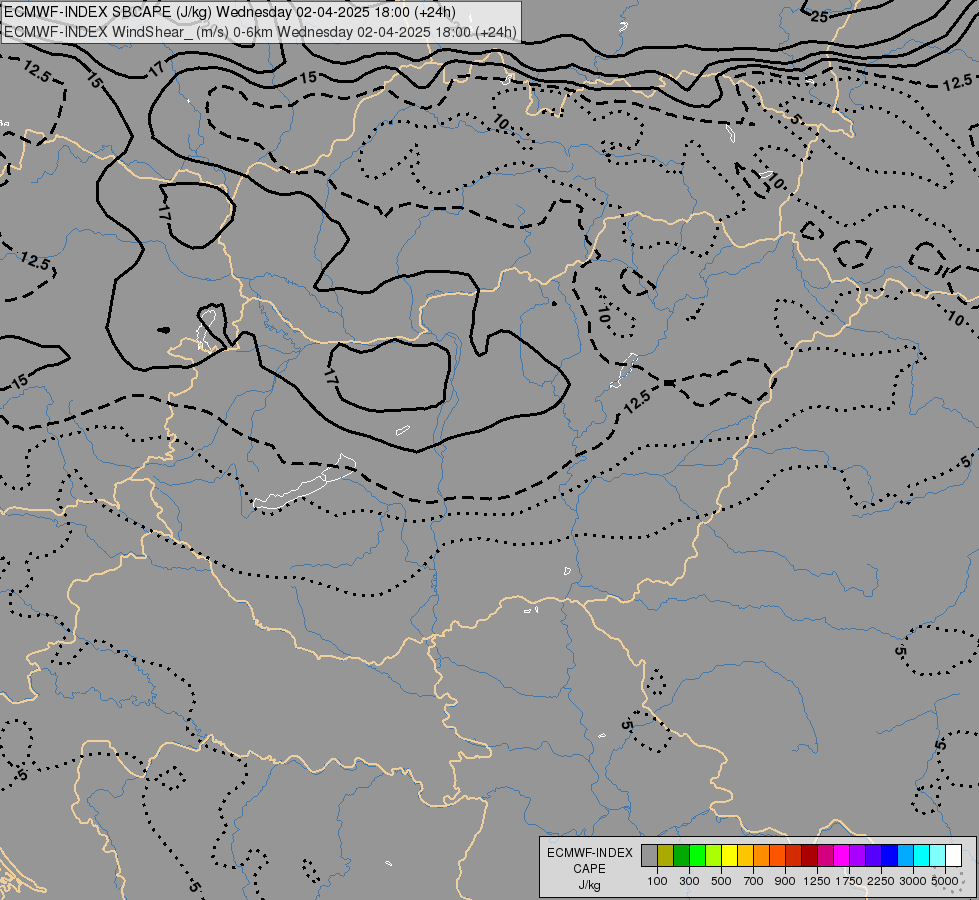Select the pure blue legend swatch
The image size is (979, 900).
pyautogui.click(x=890, y=856)
